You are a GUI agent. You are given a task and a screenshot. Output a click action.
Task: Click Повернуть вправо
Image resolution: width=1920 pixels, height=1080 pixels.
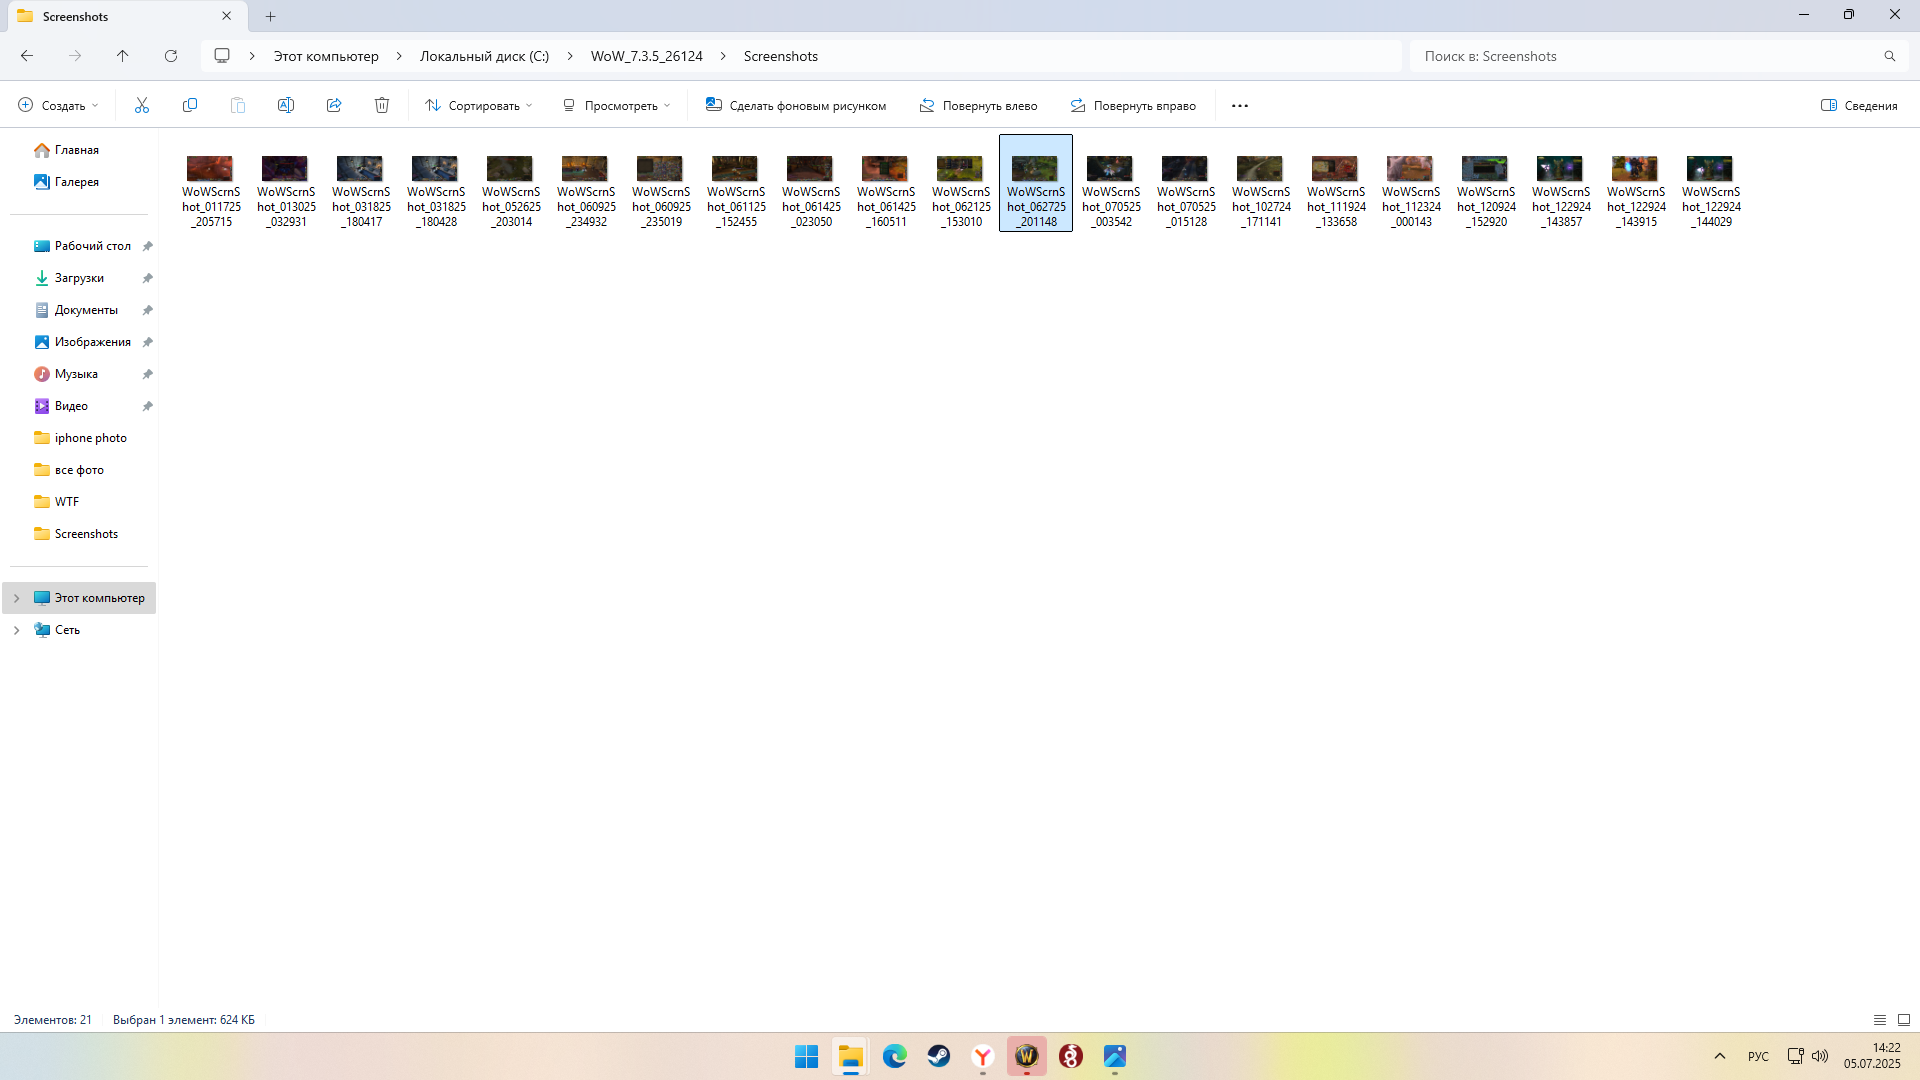pyautogui.click(x=1133, y=105)
